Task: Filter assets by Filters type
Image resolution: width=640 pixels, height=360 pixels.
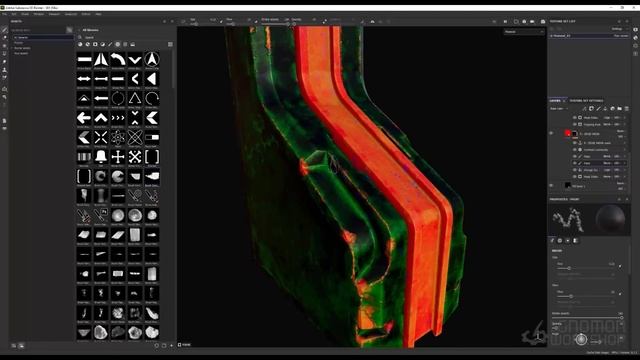Action: click(102, 44)
